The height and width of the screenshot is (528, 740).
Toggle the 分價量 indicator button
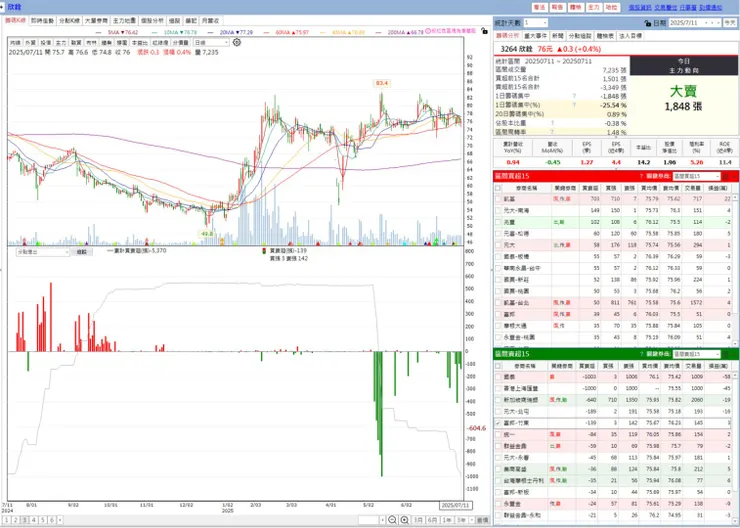[x=181, y=42]
